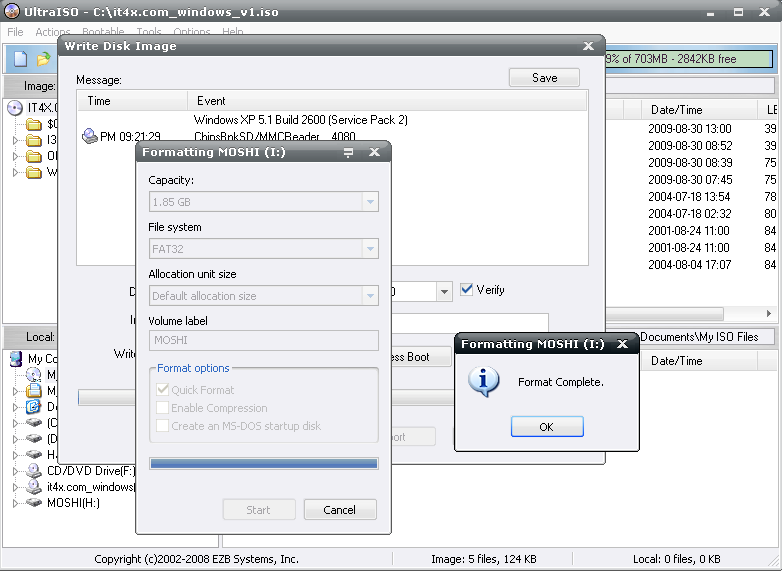Image resolution: width=782 pixels, height=571 pixels.
Task: Expand the it4x.com_windows tree node
Action: click(x=15, y=487)
